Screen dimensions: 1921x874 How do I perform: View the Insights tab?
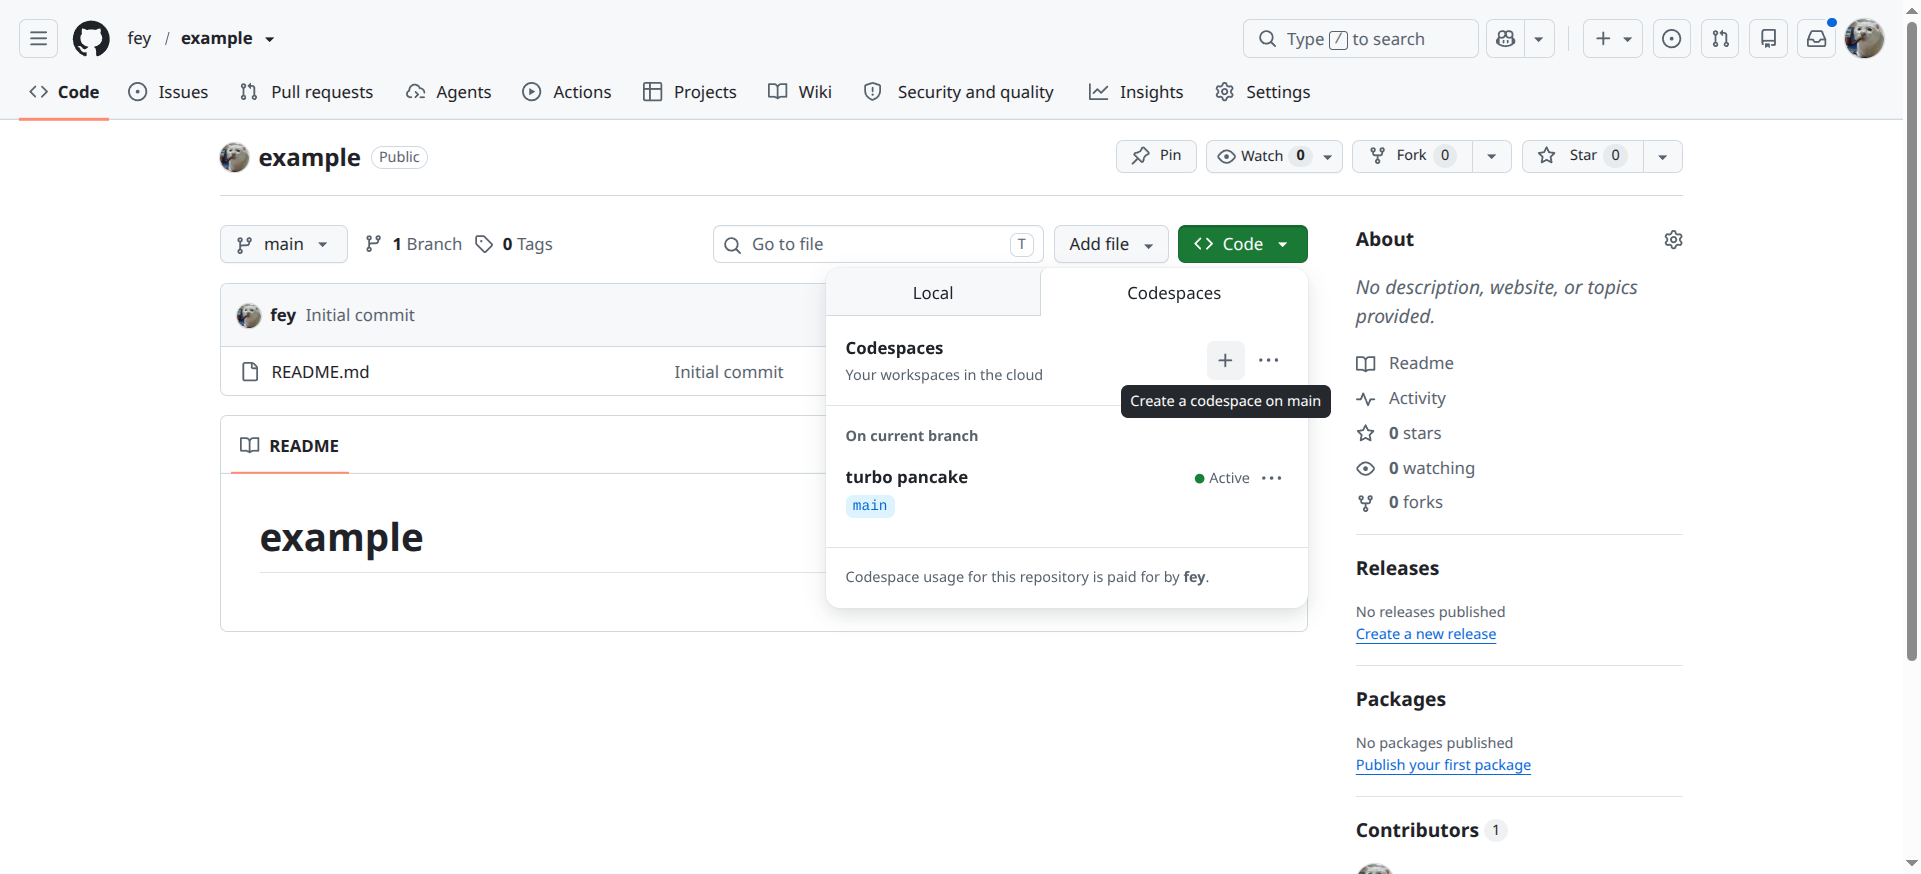pos(1136,92)
